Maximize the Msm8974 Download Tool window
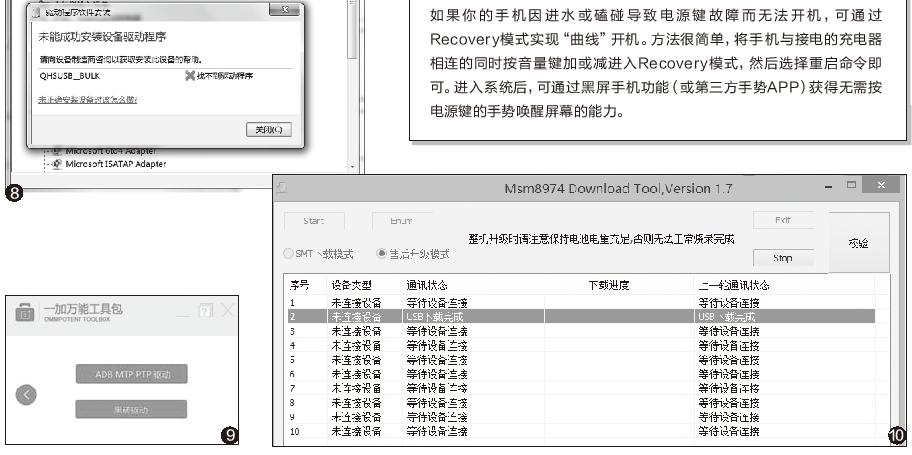 852,185
